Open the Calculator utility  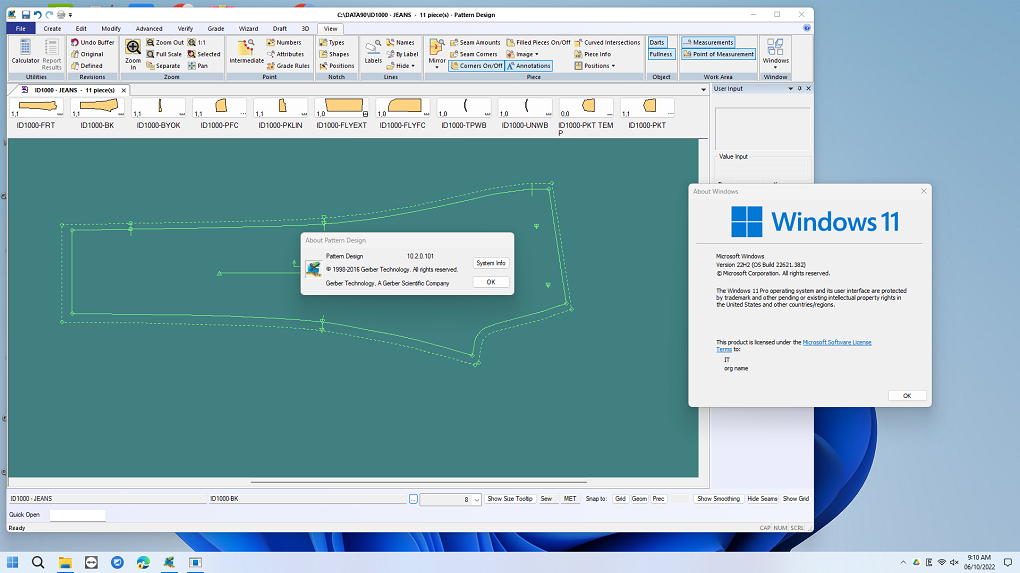click(x=25, y=52)
